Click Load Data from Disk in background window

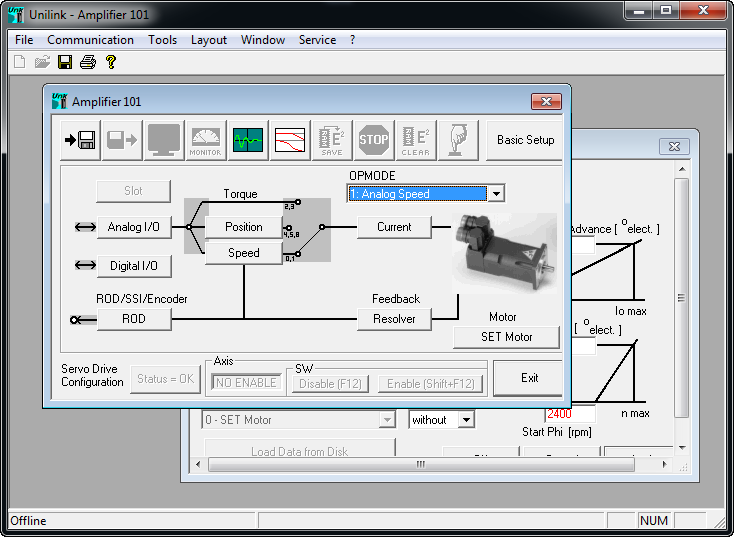(300, 449)
